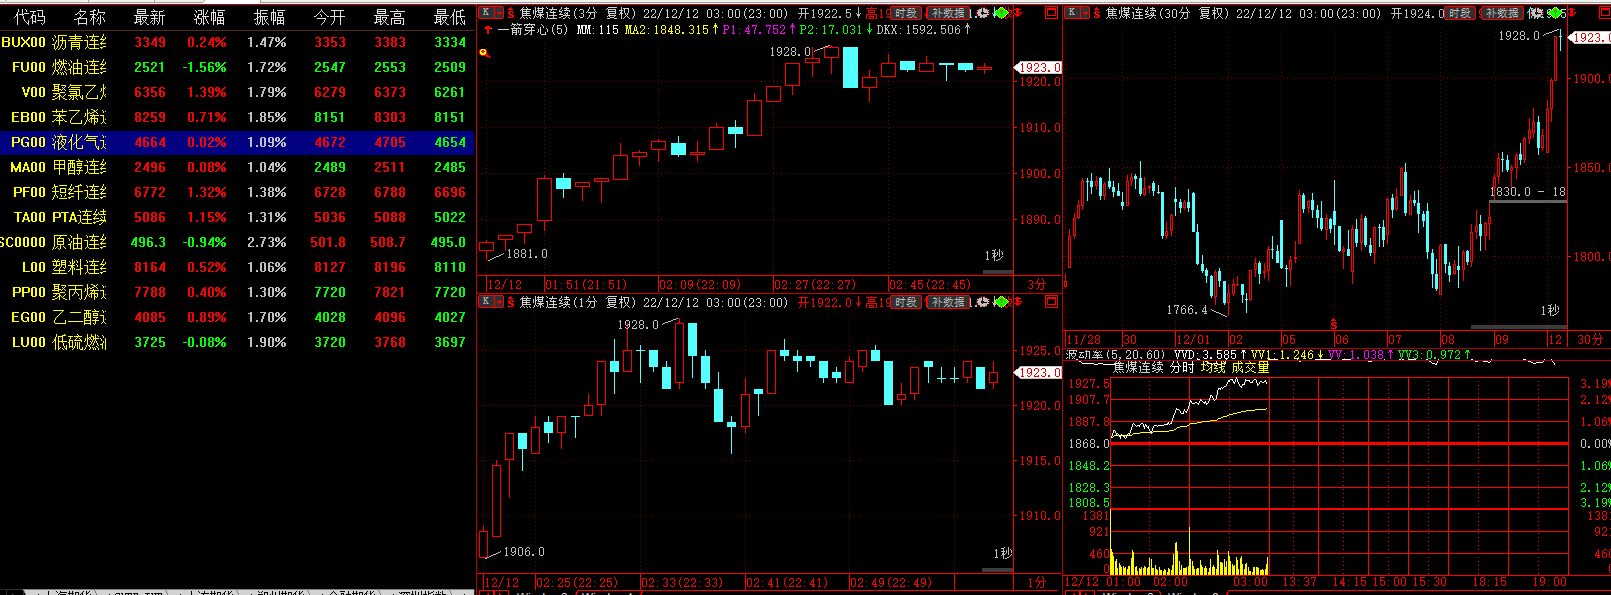This screenshot has height=595, width=1611.
Task: Sort by 最高 column header
Action: [390, 17]
